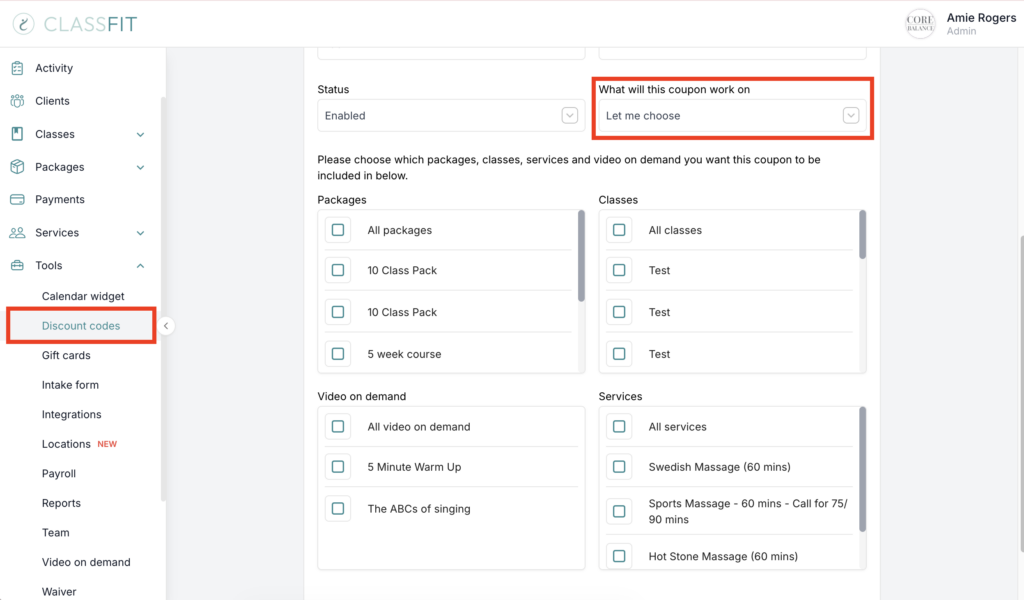This screenshot has width=1024, height=600.
Task: Collapse the sidebar with arrow button
Action: click(166, 326)
